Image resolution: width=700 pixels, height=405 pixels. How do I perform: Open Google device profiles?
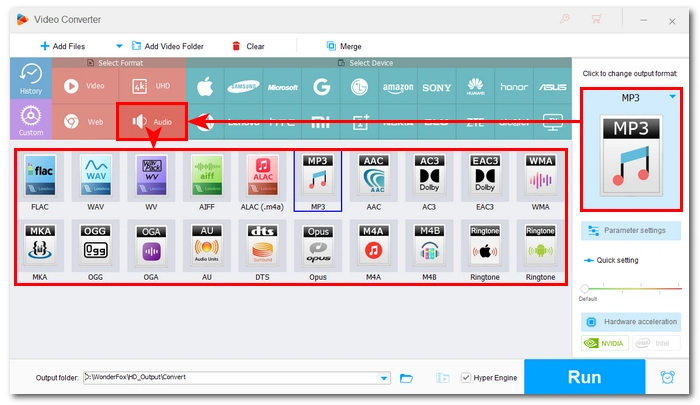click(321, 86)
